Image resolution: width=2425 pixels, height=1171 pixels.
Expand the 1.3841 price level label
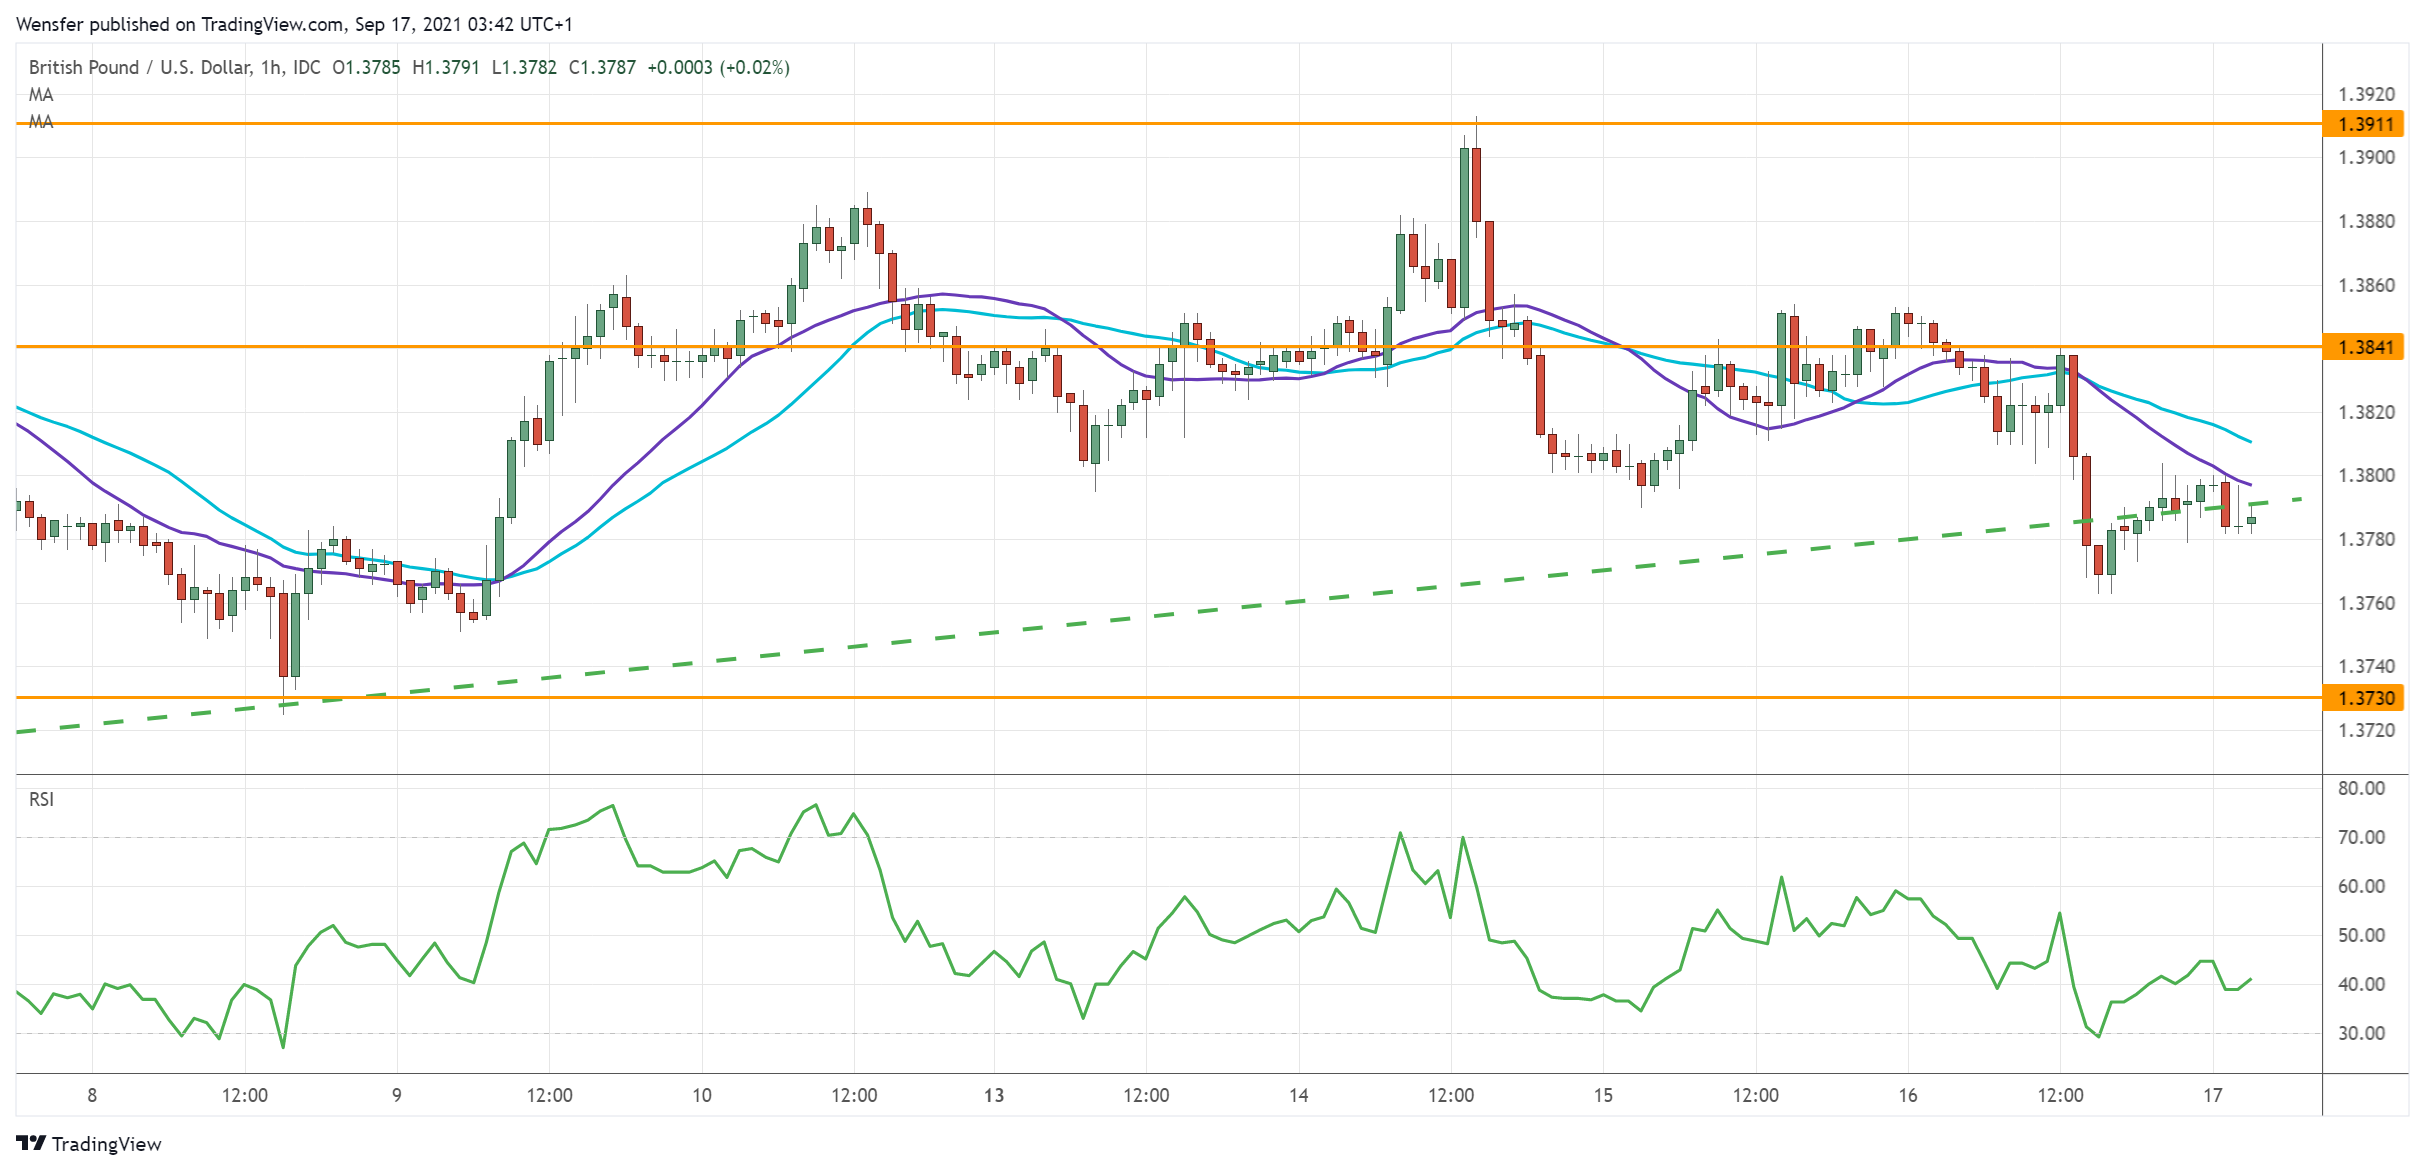point(2368,347)
